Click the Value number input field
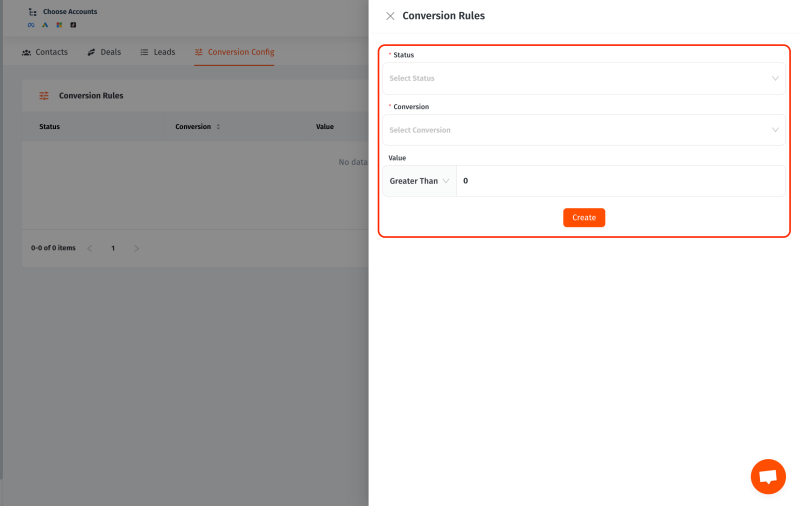800x506 pixels. point(620,181)
